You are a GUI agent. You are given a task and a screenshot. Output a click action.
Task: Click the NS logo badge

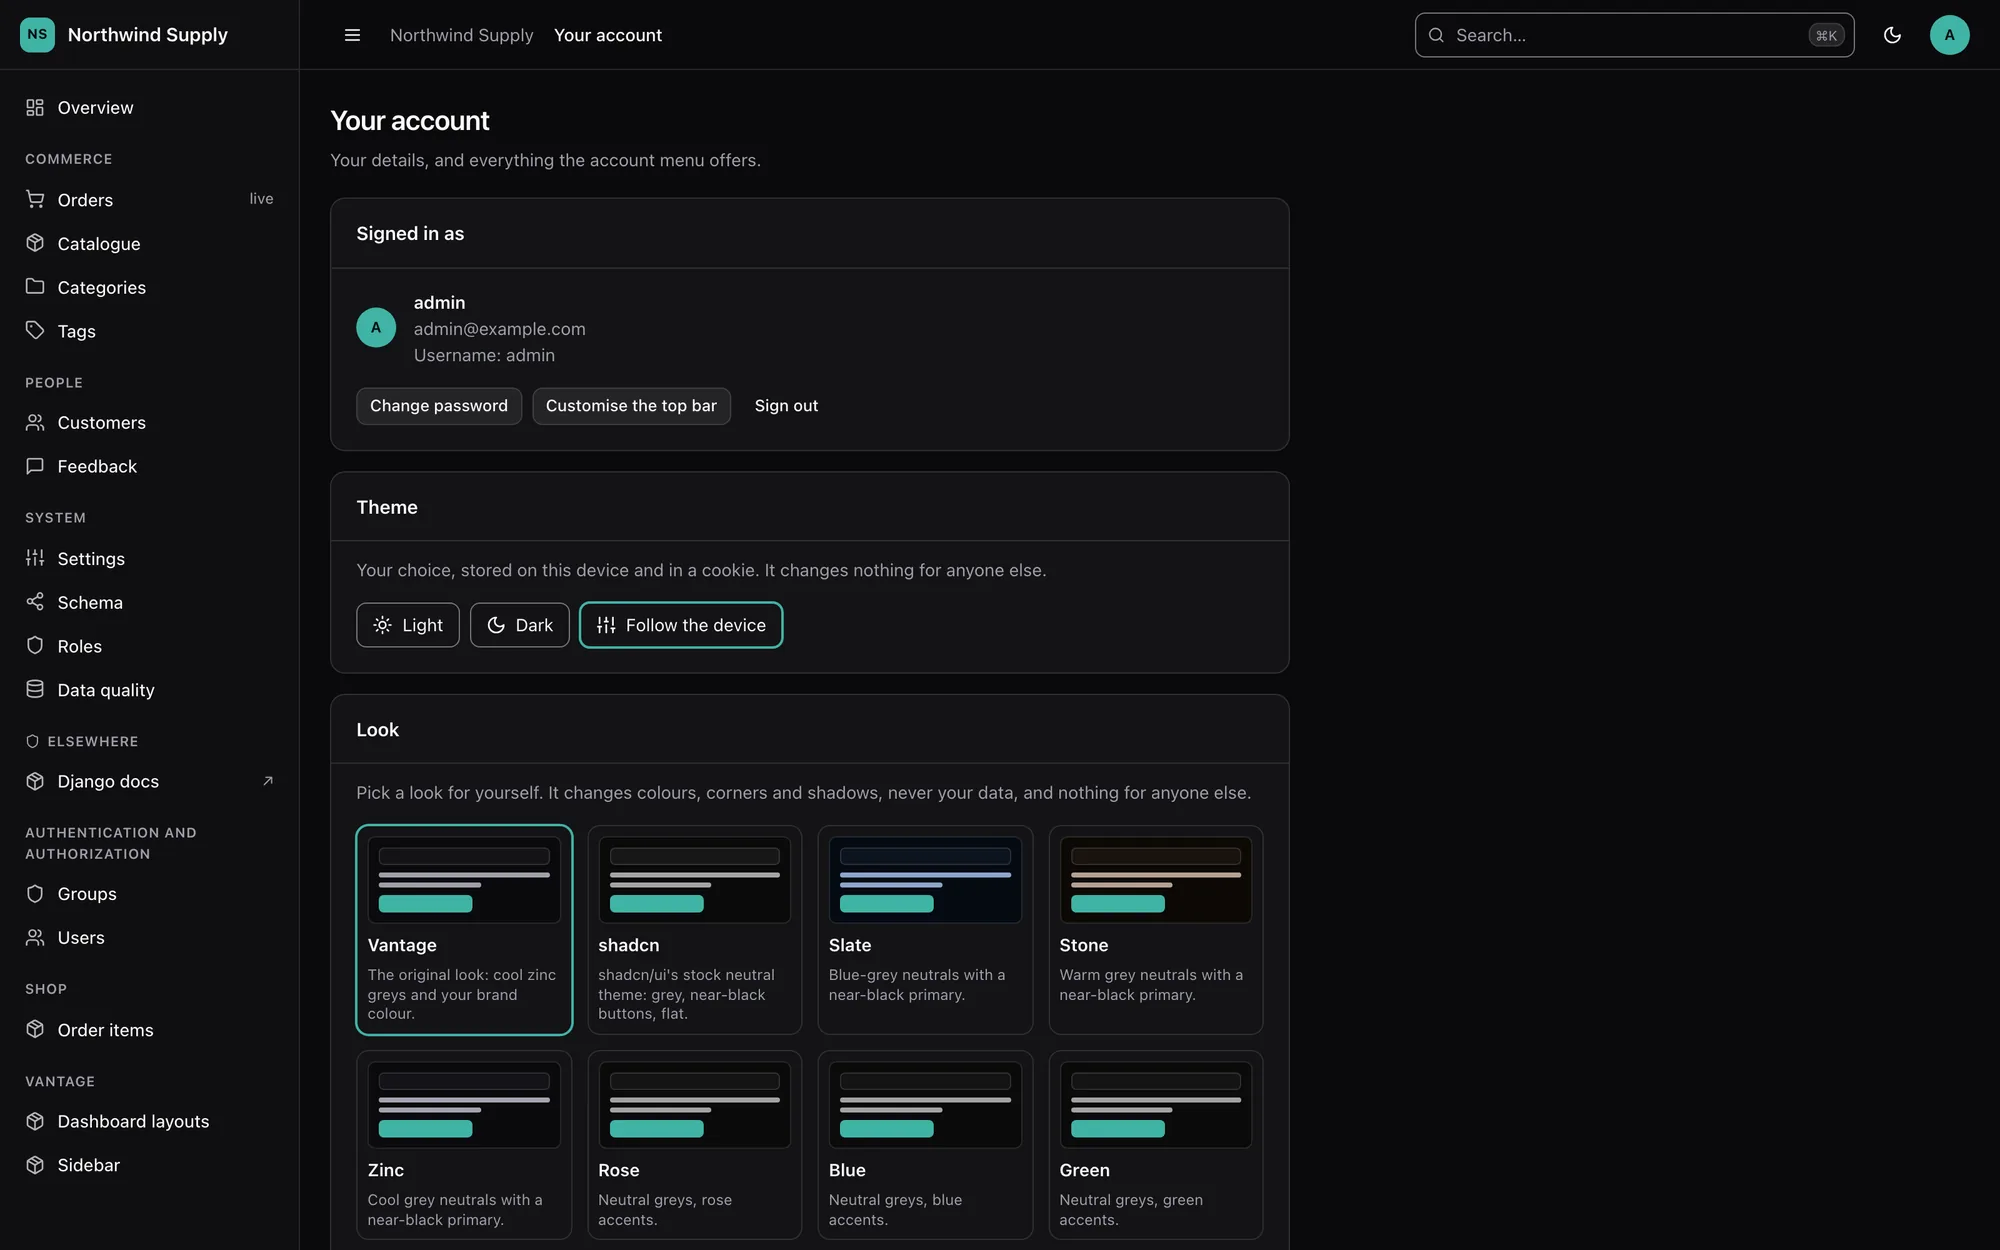(x=37, y=34)
